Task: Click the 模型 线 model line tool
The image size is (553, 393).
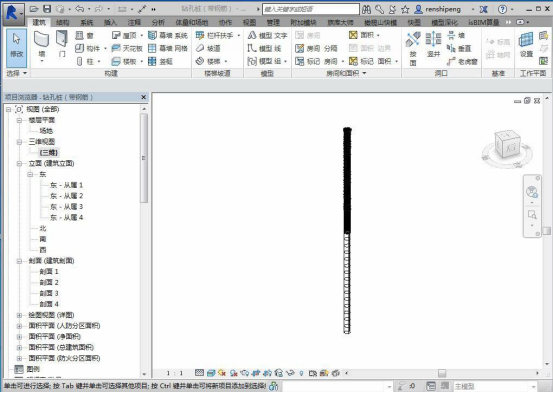Action: click(x=264, y=48)
